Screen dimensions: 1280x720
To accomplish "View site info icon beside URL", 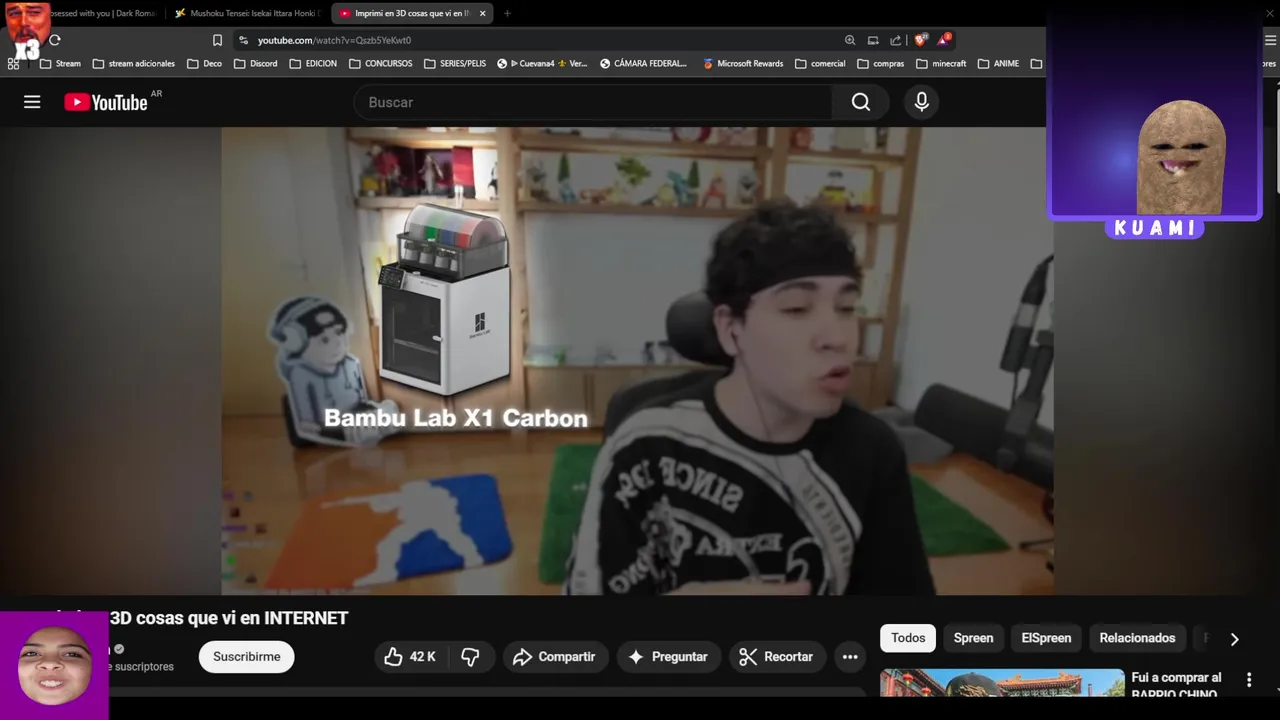I will [243, 40].
